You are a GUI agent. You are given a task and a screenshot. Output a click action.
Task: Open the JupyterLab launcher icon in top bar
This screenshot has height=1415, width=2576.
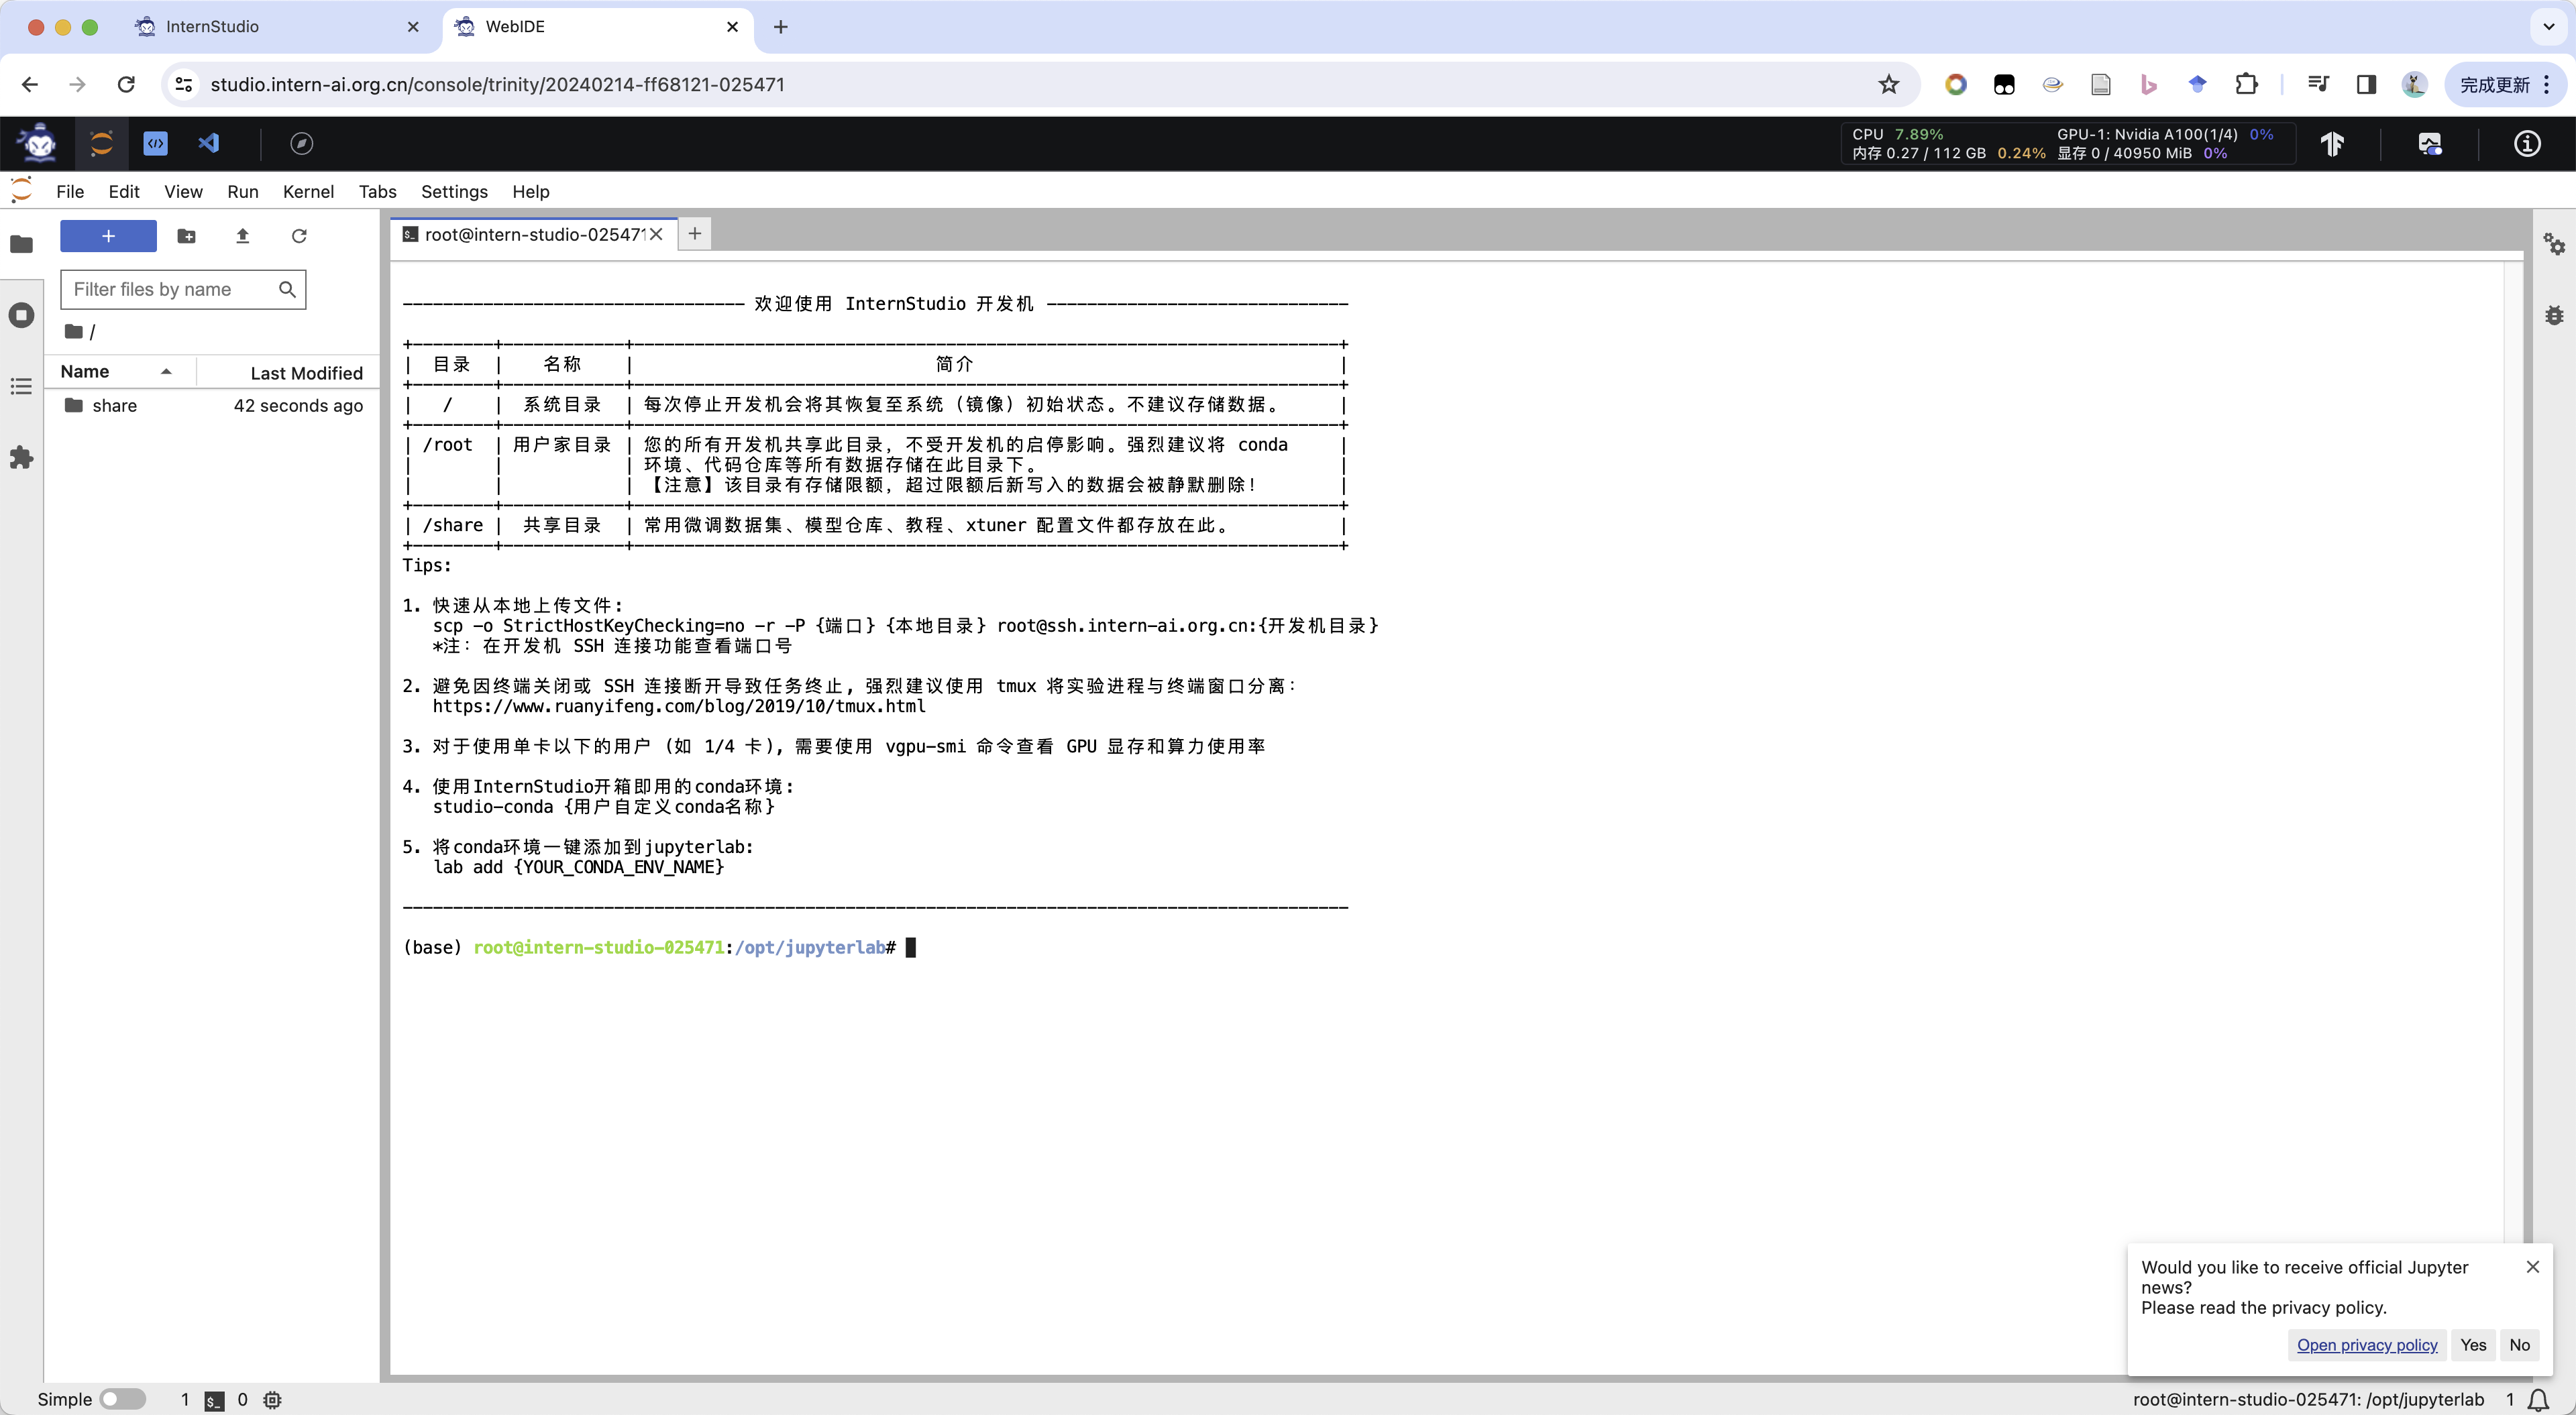[101, 143]
